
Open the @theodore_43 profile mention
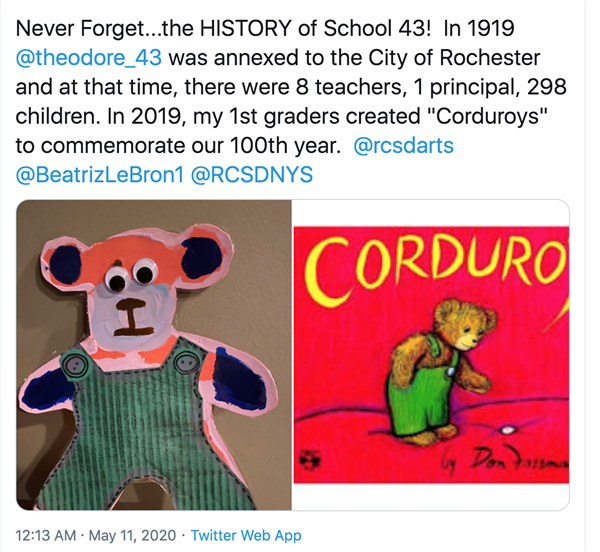coord(88,58)
